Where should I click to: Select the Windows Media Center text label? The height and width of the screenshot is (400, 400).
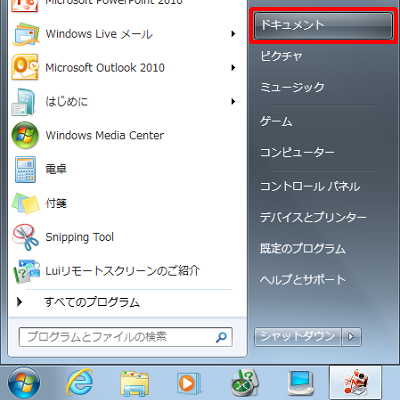point(105,135)
